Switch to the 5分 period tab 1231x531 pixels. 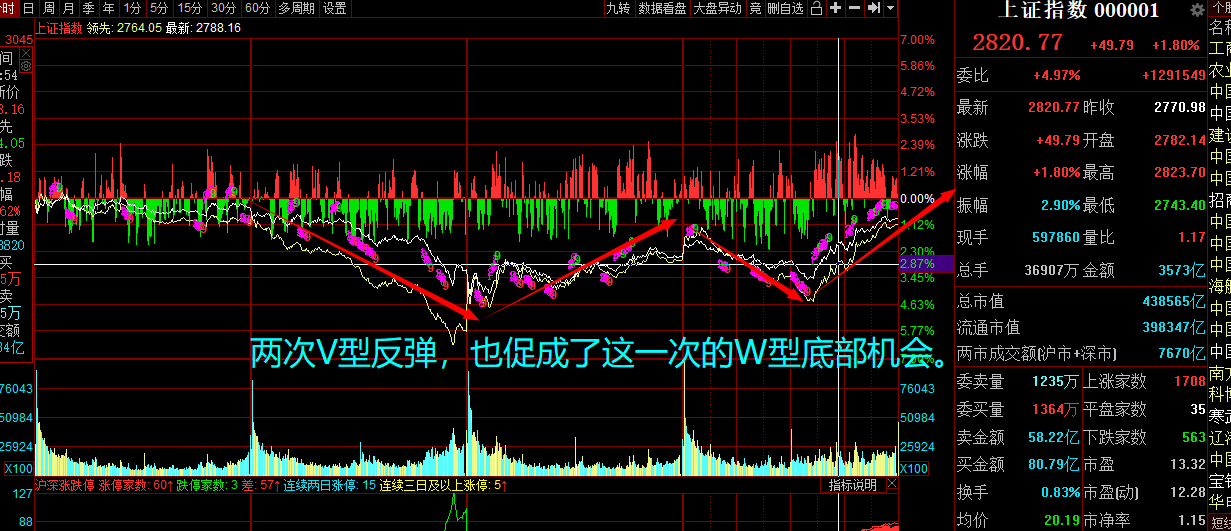[159, 8]
